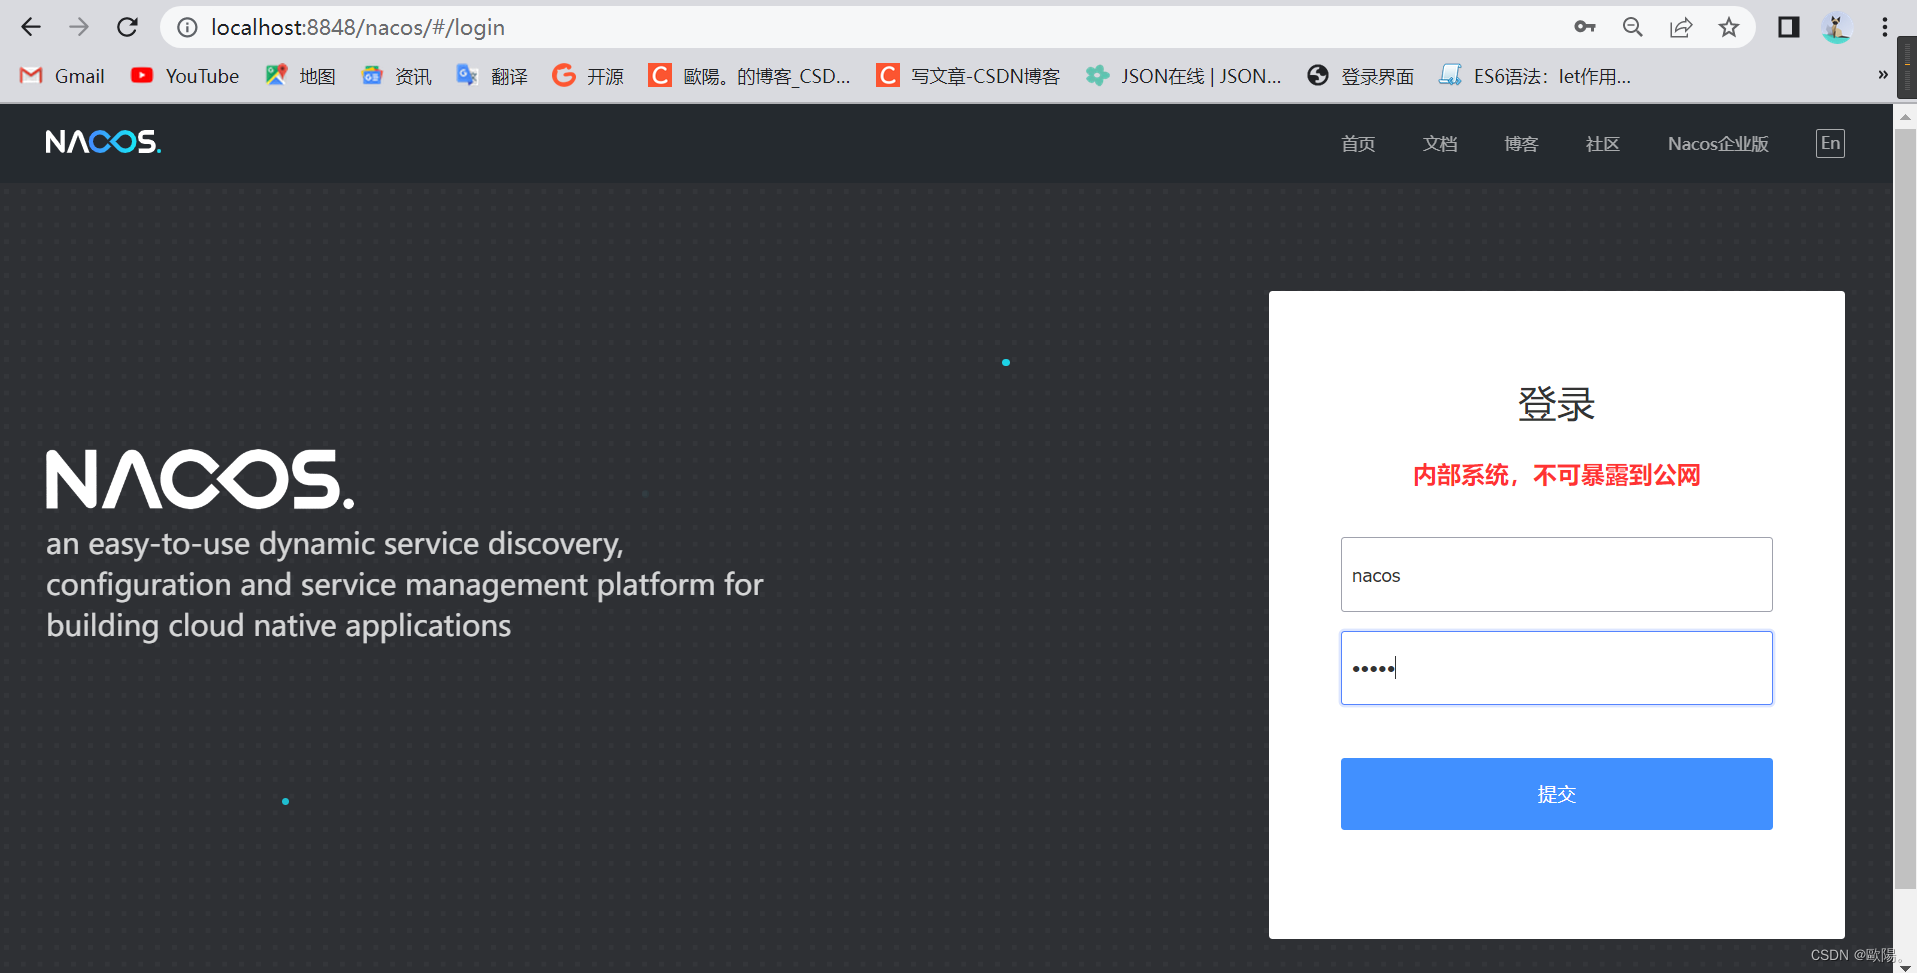Open the 资讯 news bookmark
1917x973 pixels.
tap(396, 76)
